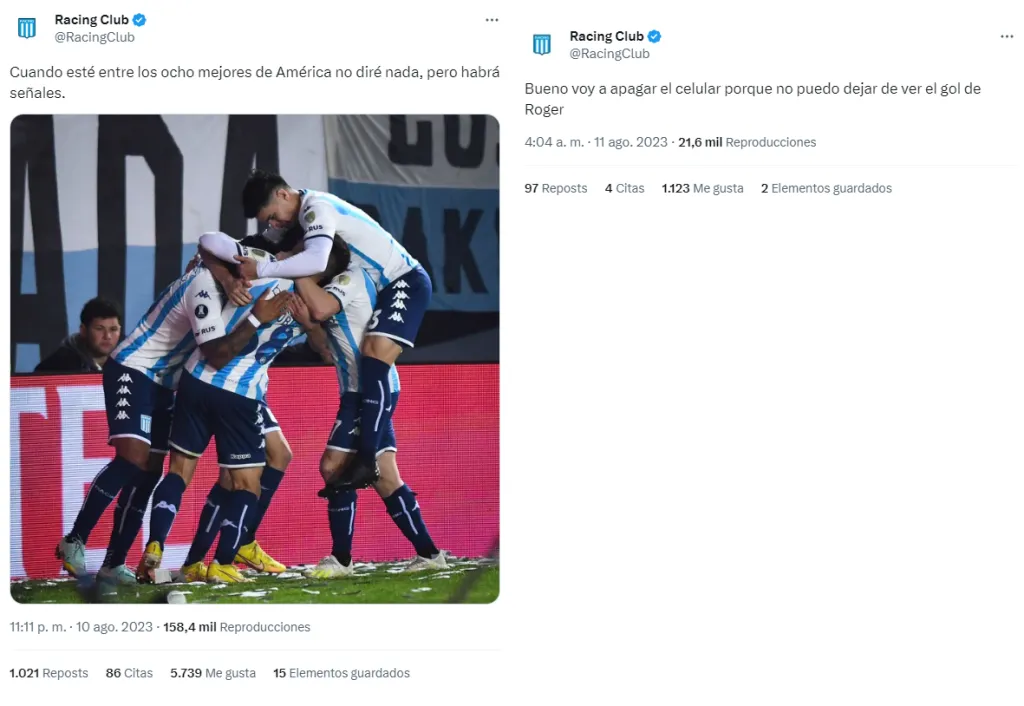View the 5.739 Me gusta list

pyautogui.click(x=213, y=673)
